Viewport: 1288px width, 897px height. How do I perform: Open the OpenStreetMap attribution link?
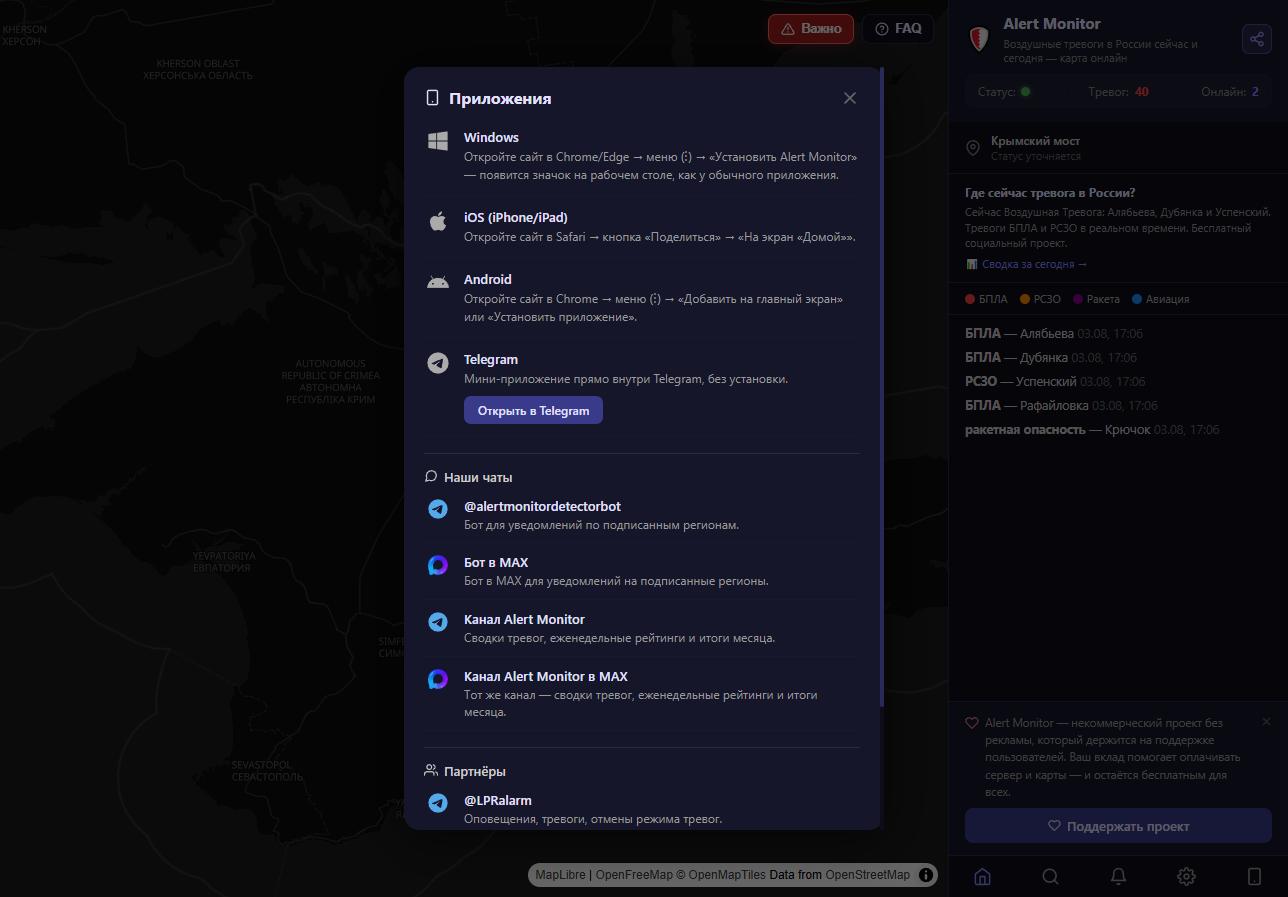point(868,875)
